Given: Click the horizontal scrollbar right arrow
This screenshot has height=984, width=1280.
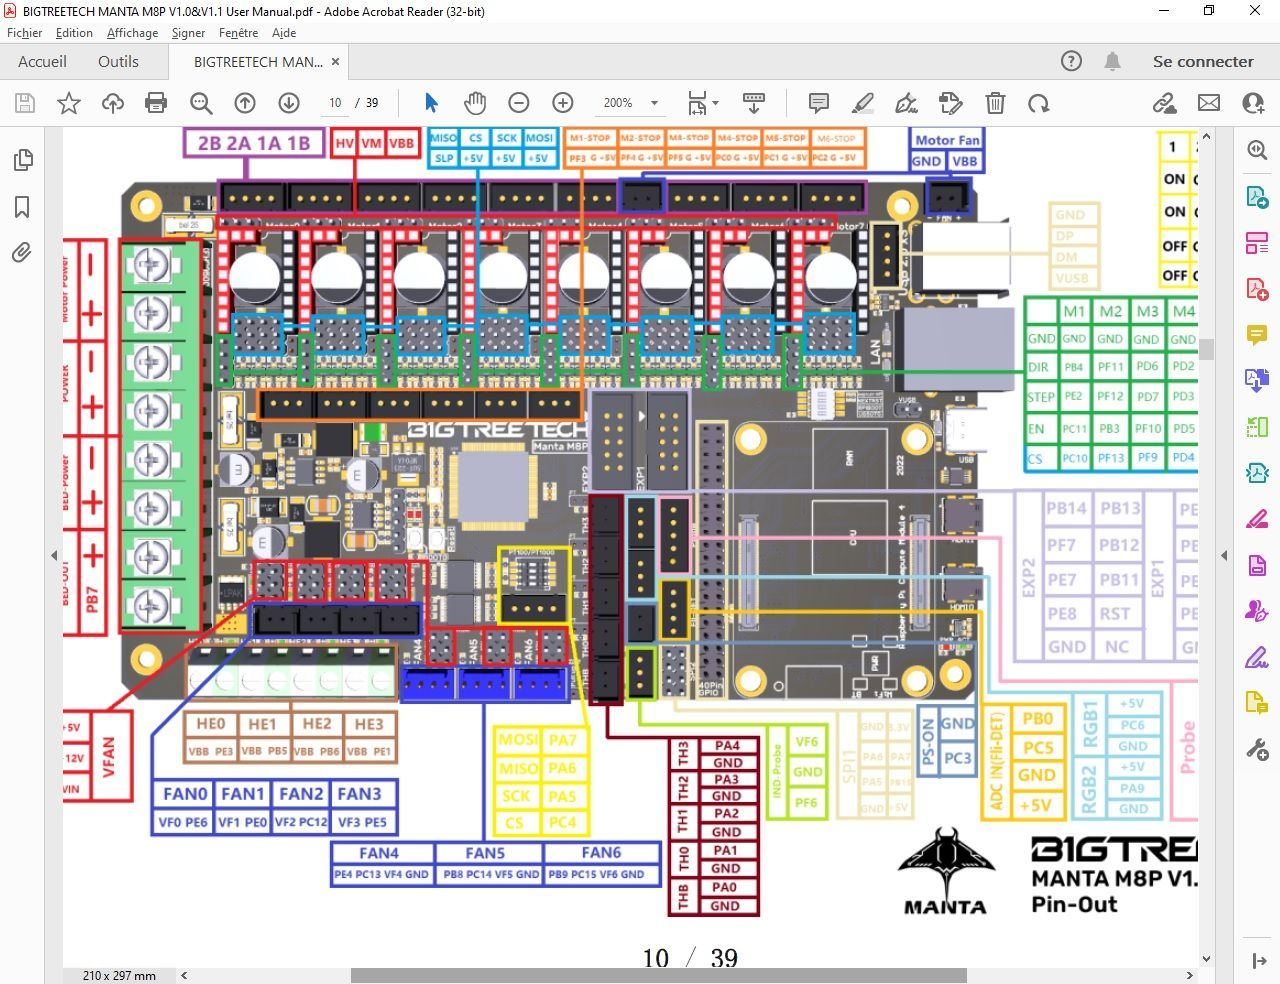Looking at the screenshot, I should (1189, 975).
